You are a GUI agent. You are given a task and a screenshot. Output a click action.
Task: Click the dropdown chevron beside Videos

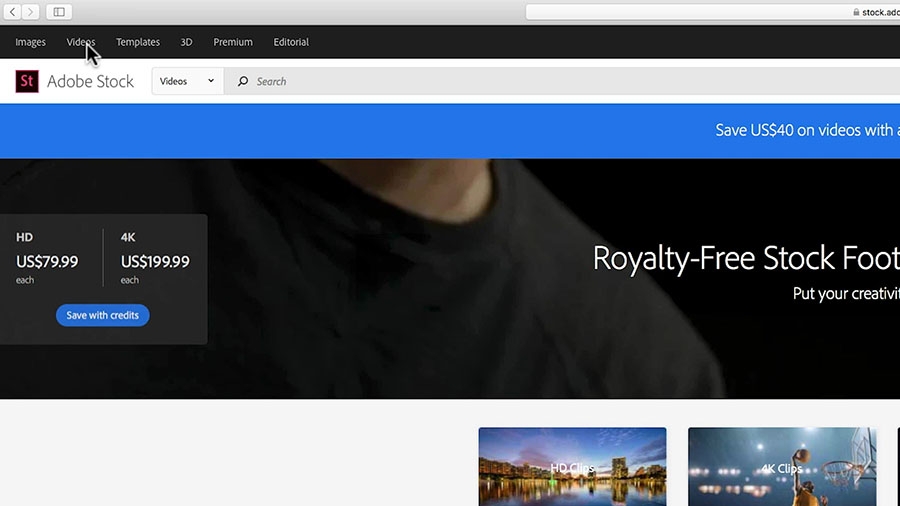coord(211,81)
